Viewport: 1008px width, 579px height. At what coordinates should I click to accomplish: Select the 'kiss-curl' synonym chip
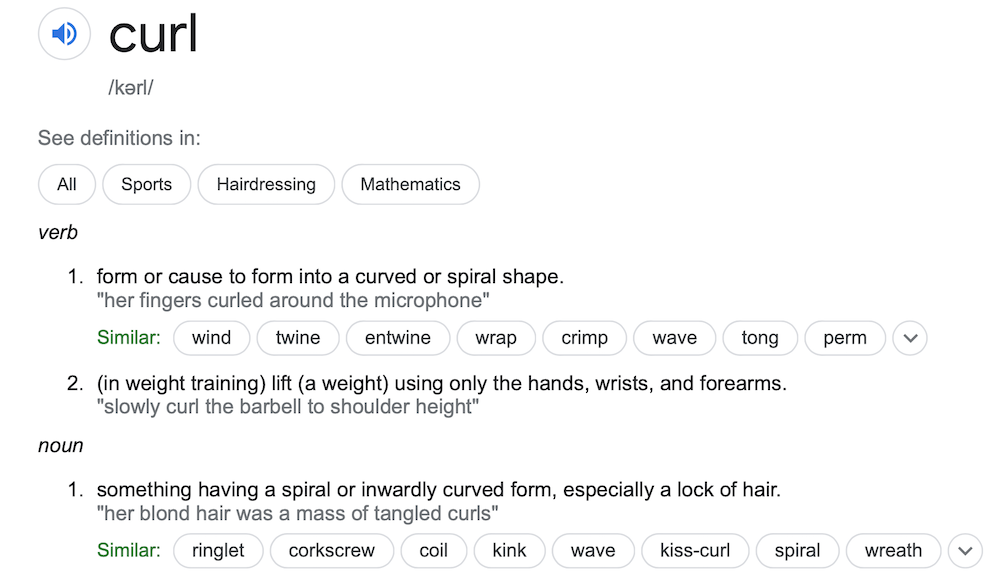(695, 551)
